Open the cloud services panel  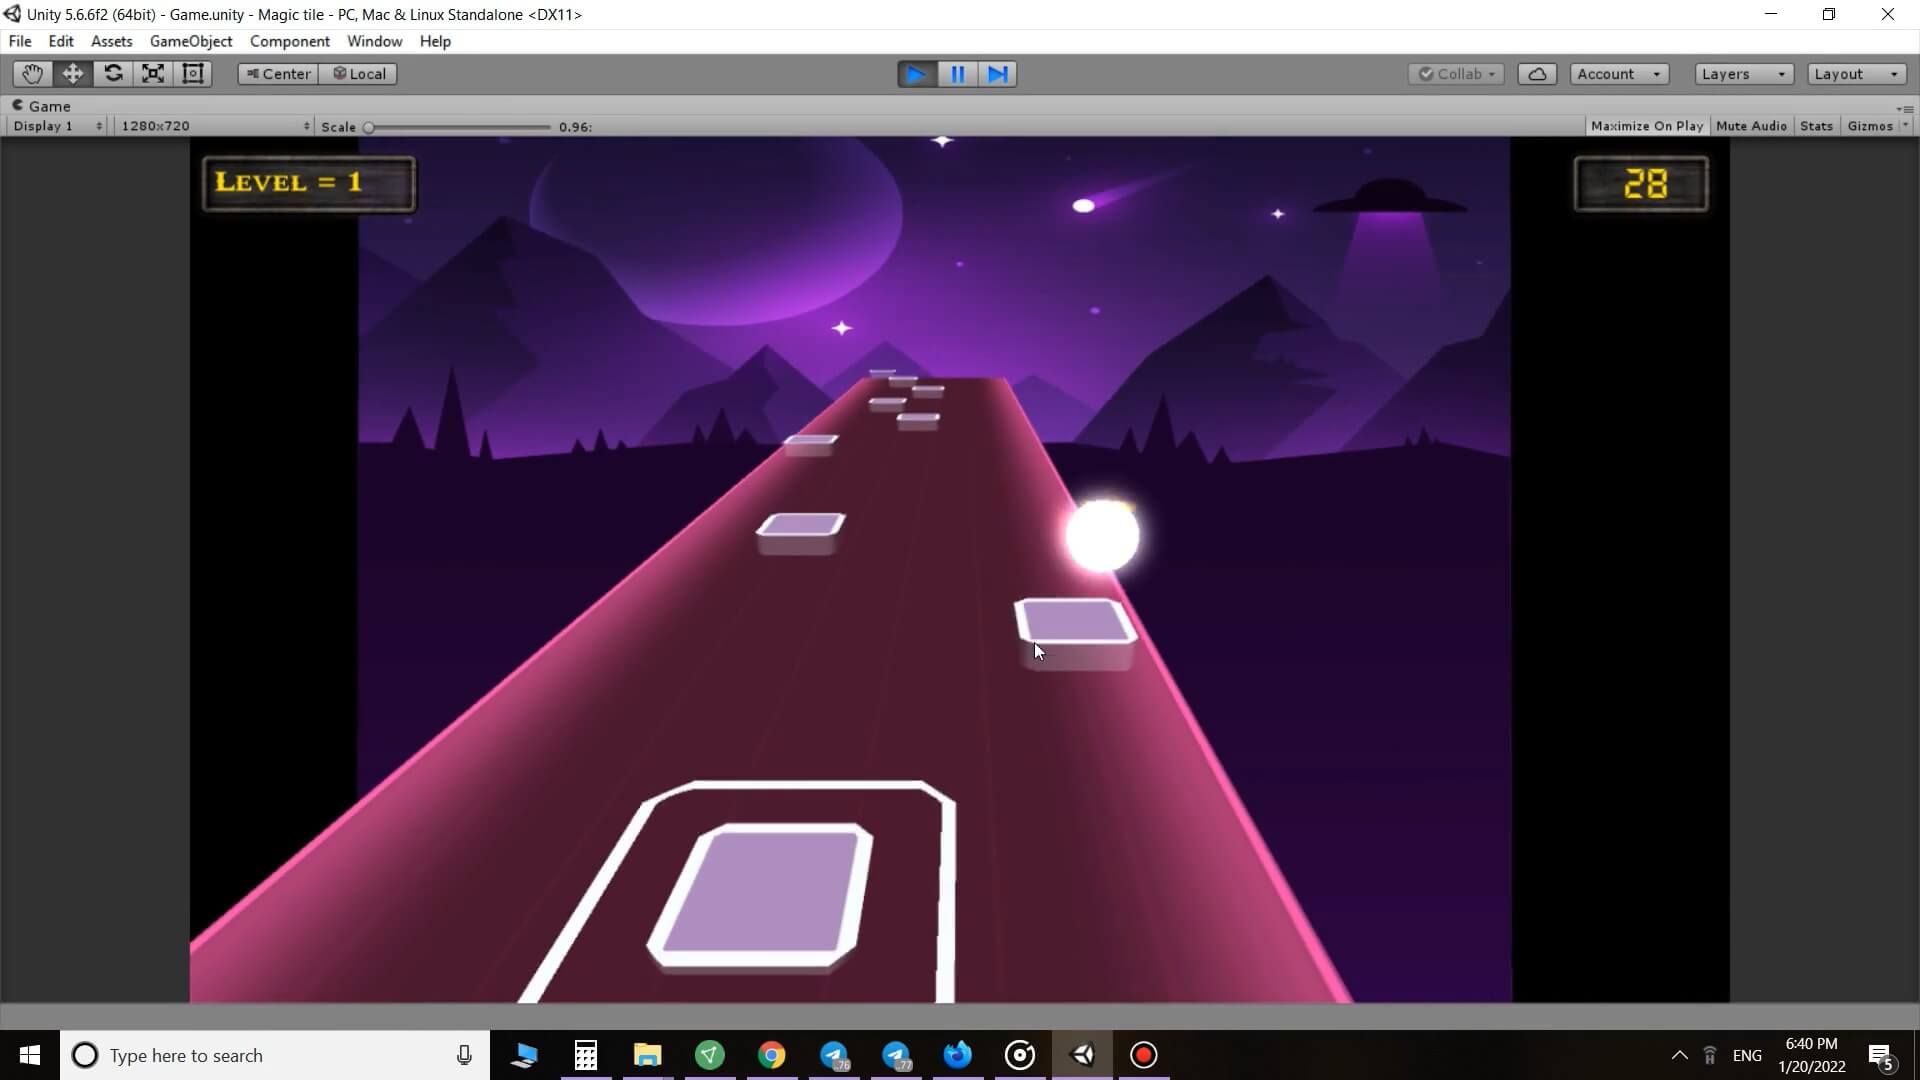(x=1537, y=74)
